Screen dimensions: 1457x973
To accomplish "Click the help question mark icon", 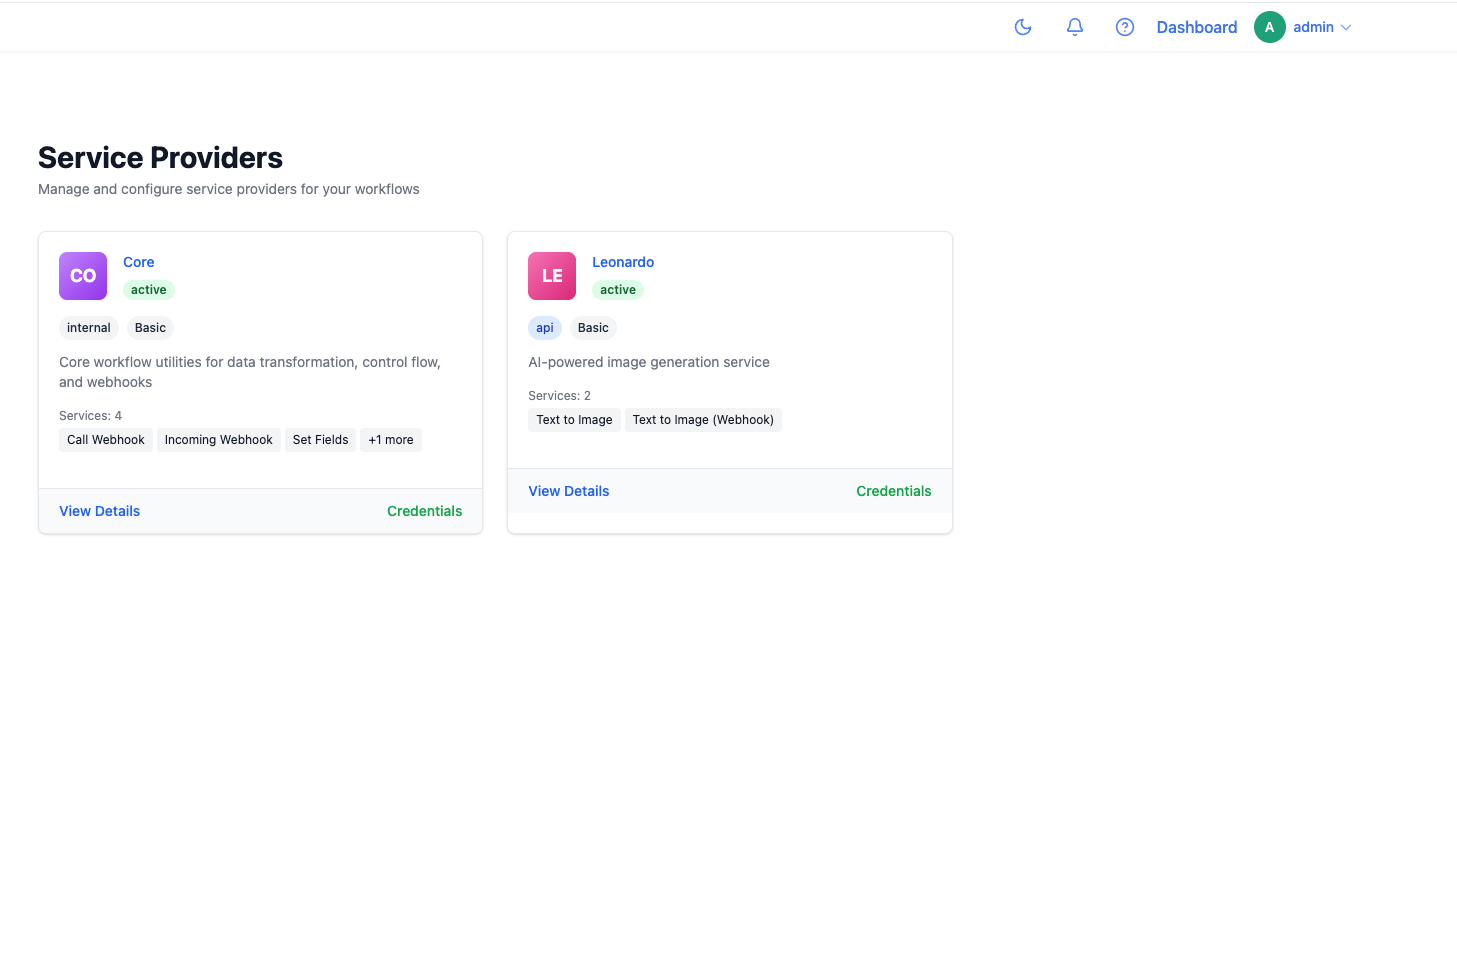I will 1125,27.
